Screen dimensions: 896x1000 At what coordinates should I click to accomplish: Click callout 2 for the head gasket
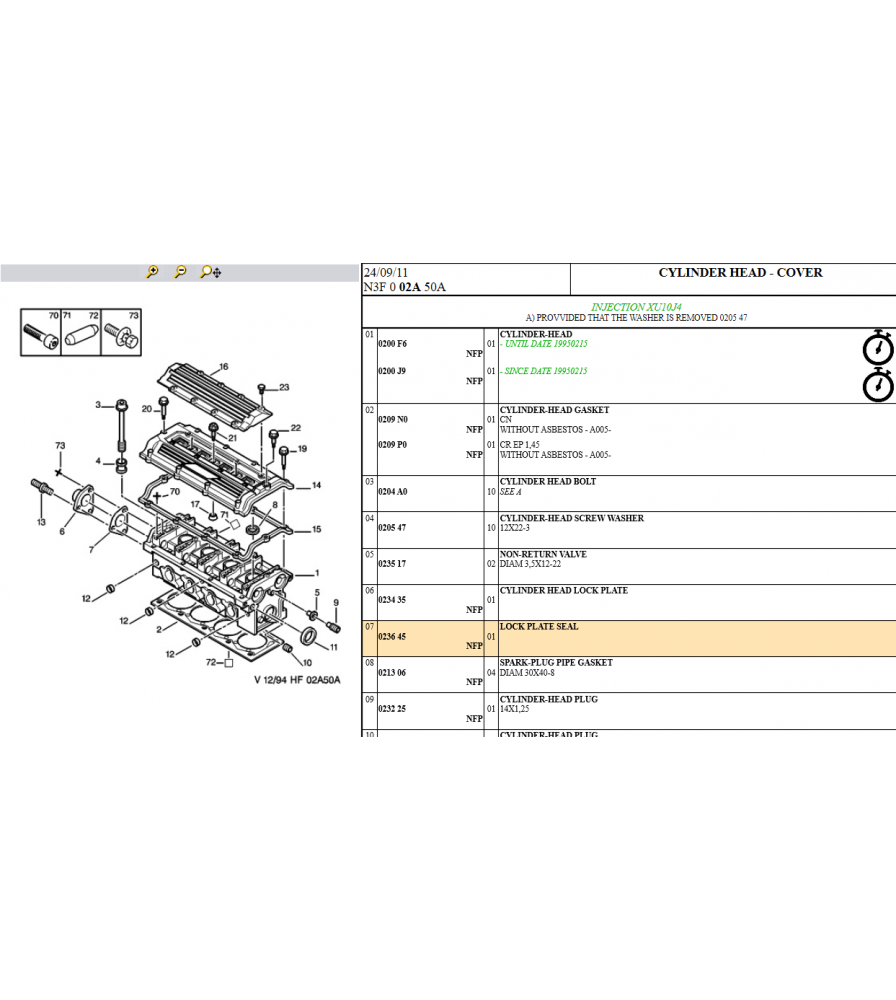[x=159, y=629]
